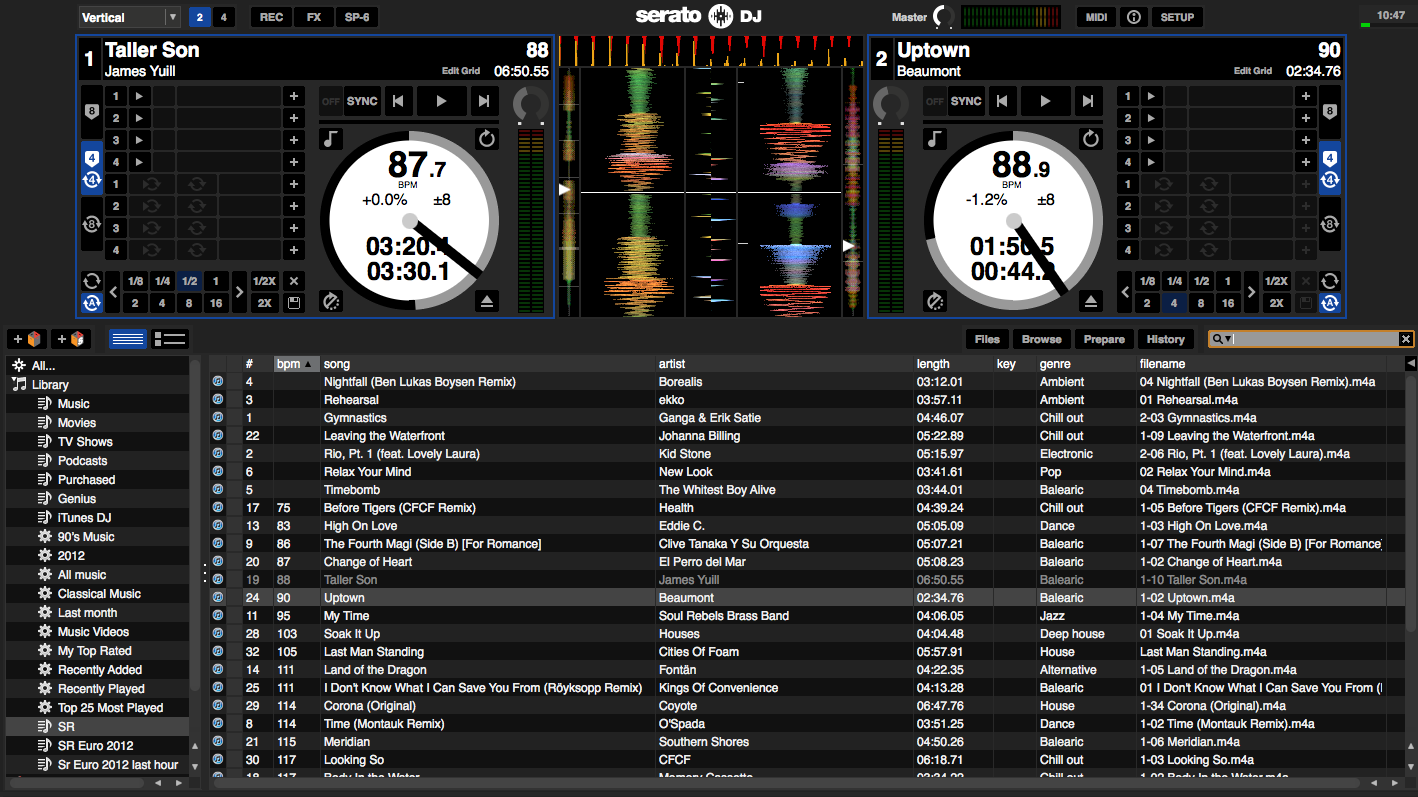Toggle auto-loop on deck 2
The image size is (1418, 797).
1330,303
